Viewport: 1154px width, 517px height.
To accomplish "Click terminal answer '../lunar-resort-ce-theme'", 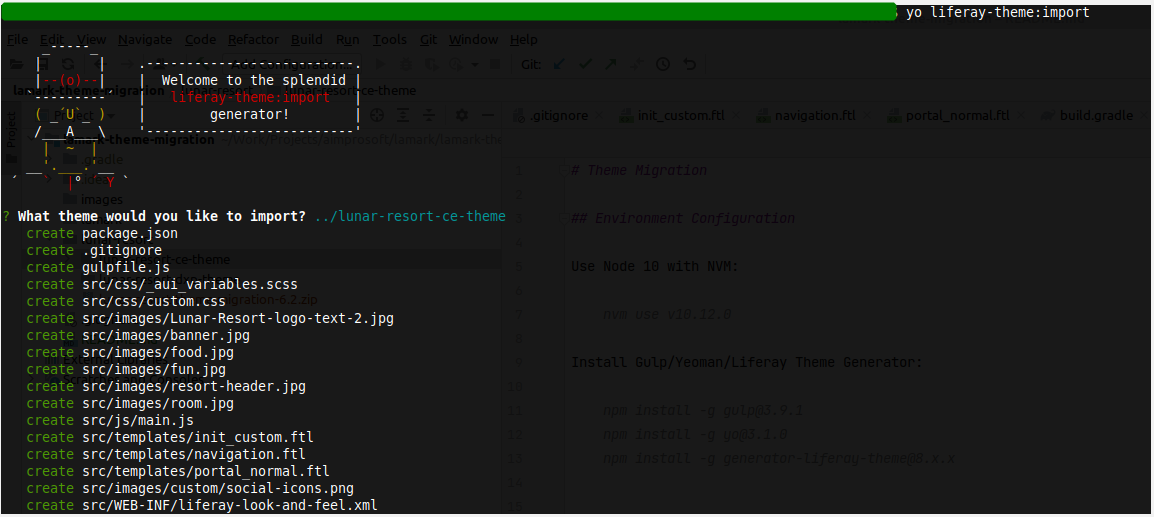I will tap(410, 217).
